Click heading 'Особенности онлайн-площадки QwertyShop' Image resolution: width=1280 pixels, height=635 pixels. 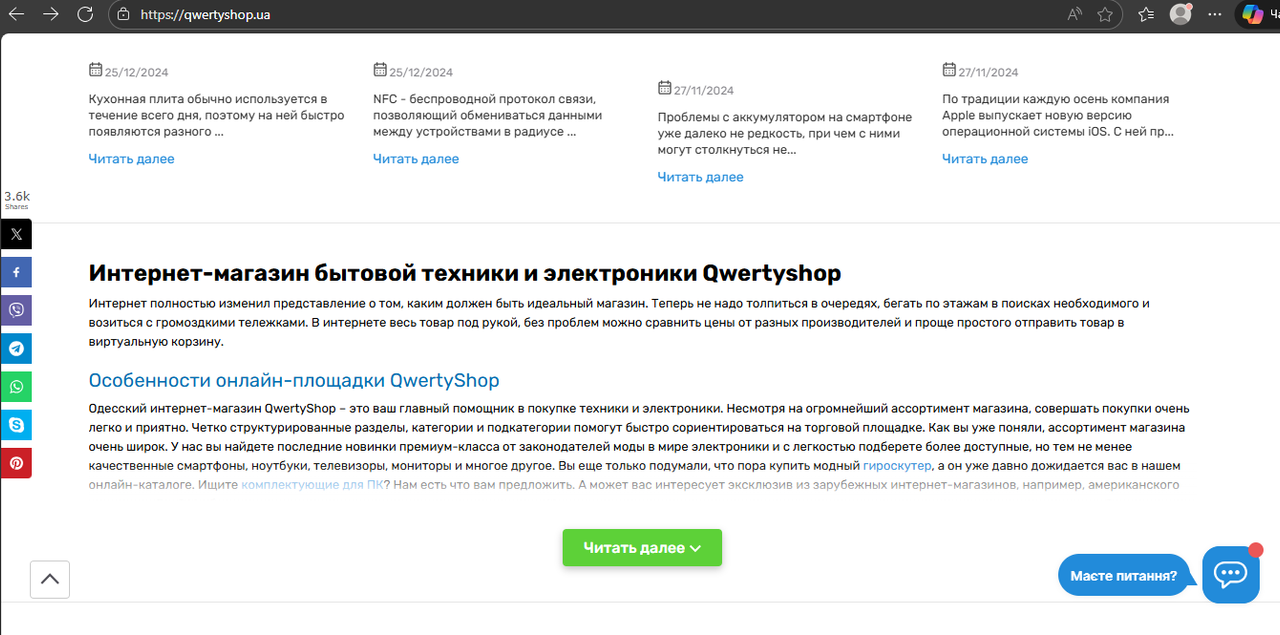pos(294,381)
